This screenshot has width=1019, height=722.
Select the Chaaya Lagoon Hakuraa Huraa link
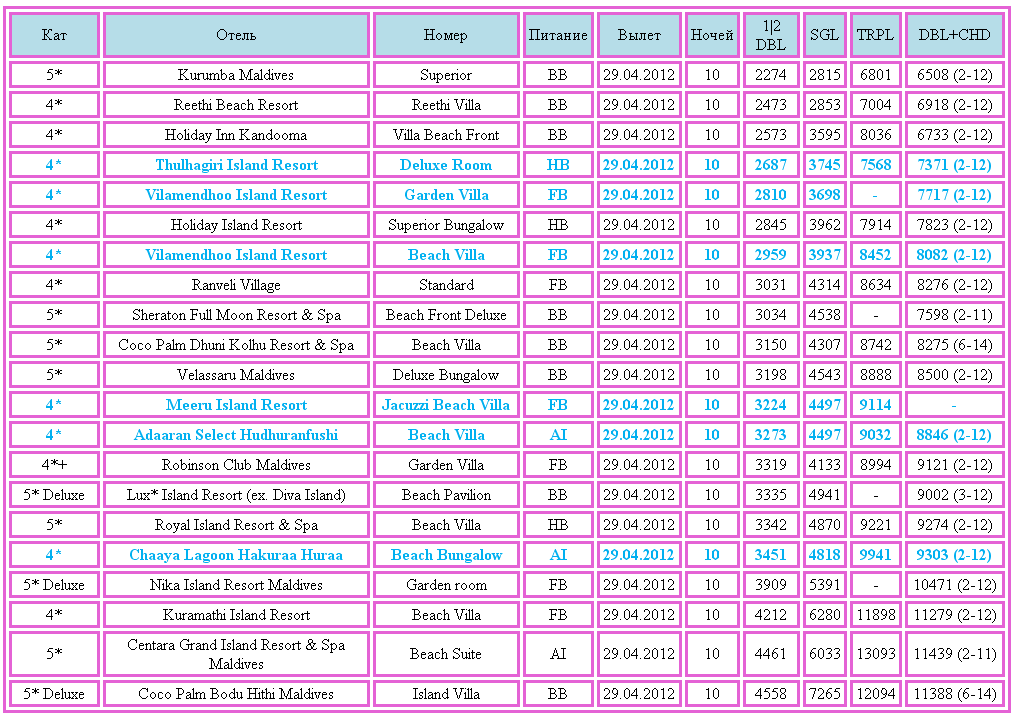tap(236, 555)
